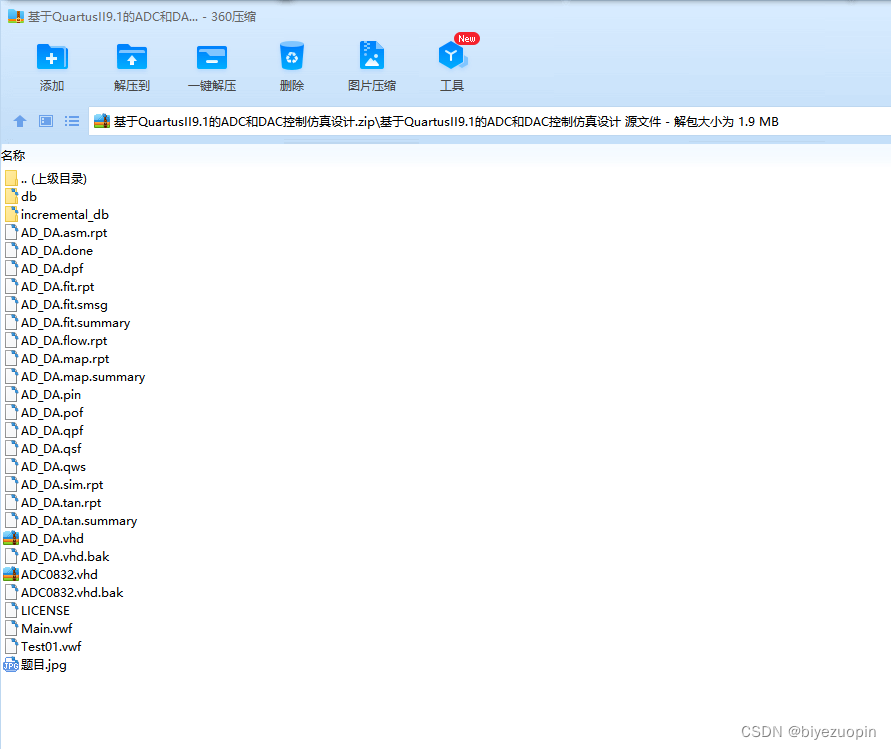891x749 pixels.
Task: Select the AD_DA.map.rpt file
Action: (57, 359)
